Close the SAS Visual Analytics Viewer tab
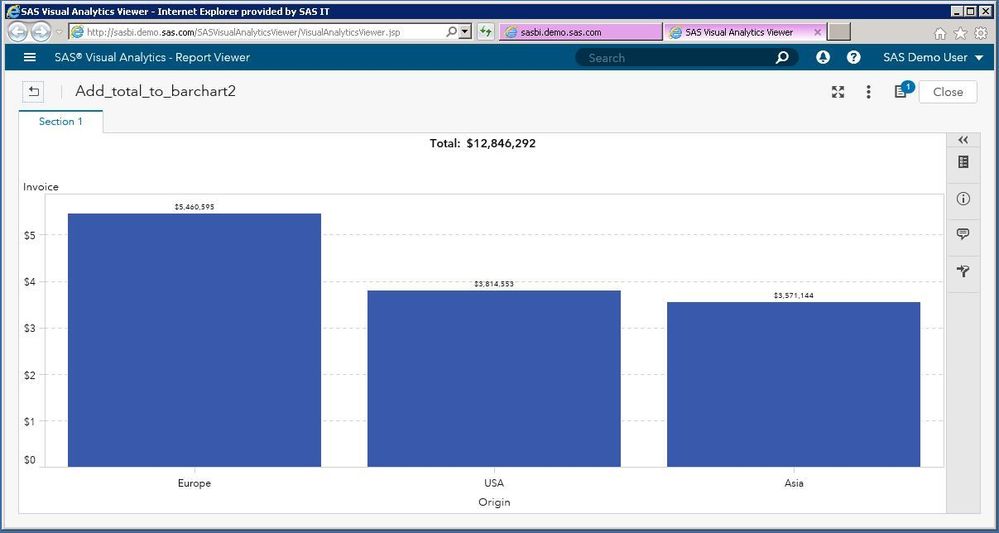999x533 pixels. pos(818,32)
